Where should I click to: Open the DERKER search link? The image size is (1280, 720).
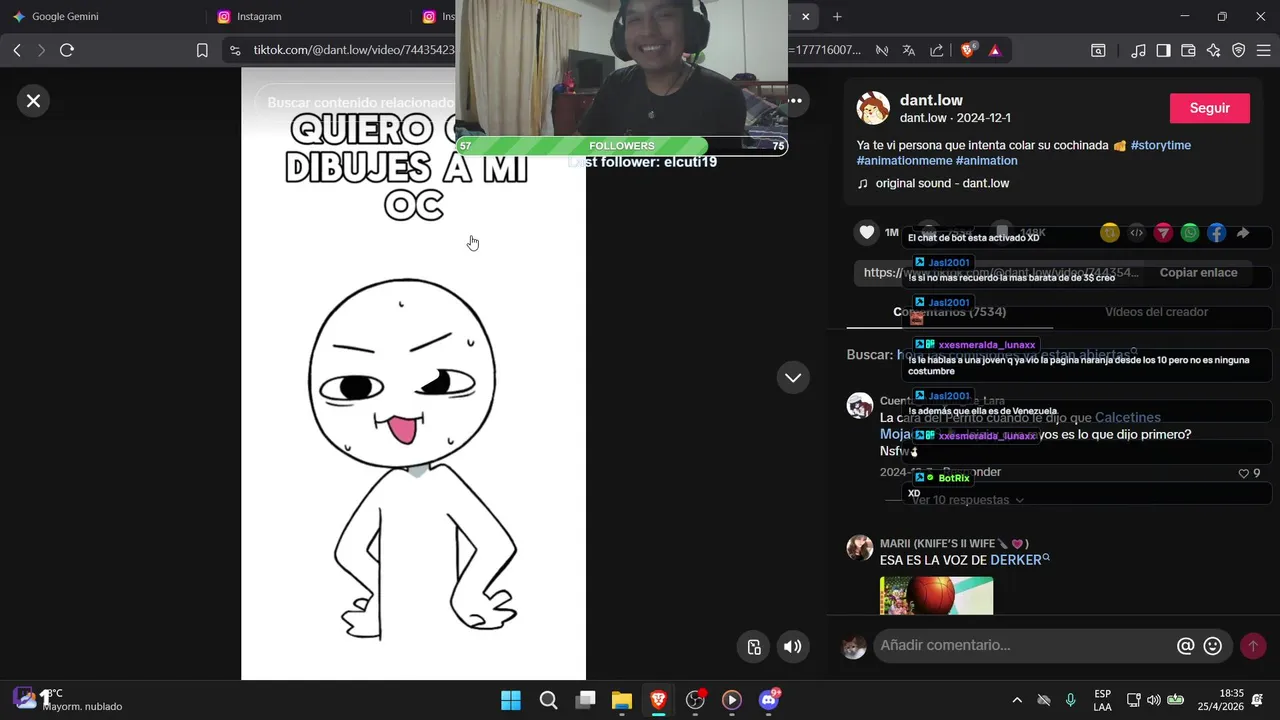point(1020,560)
